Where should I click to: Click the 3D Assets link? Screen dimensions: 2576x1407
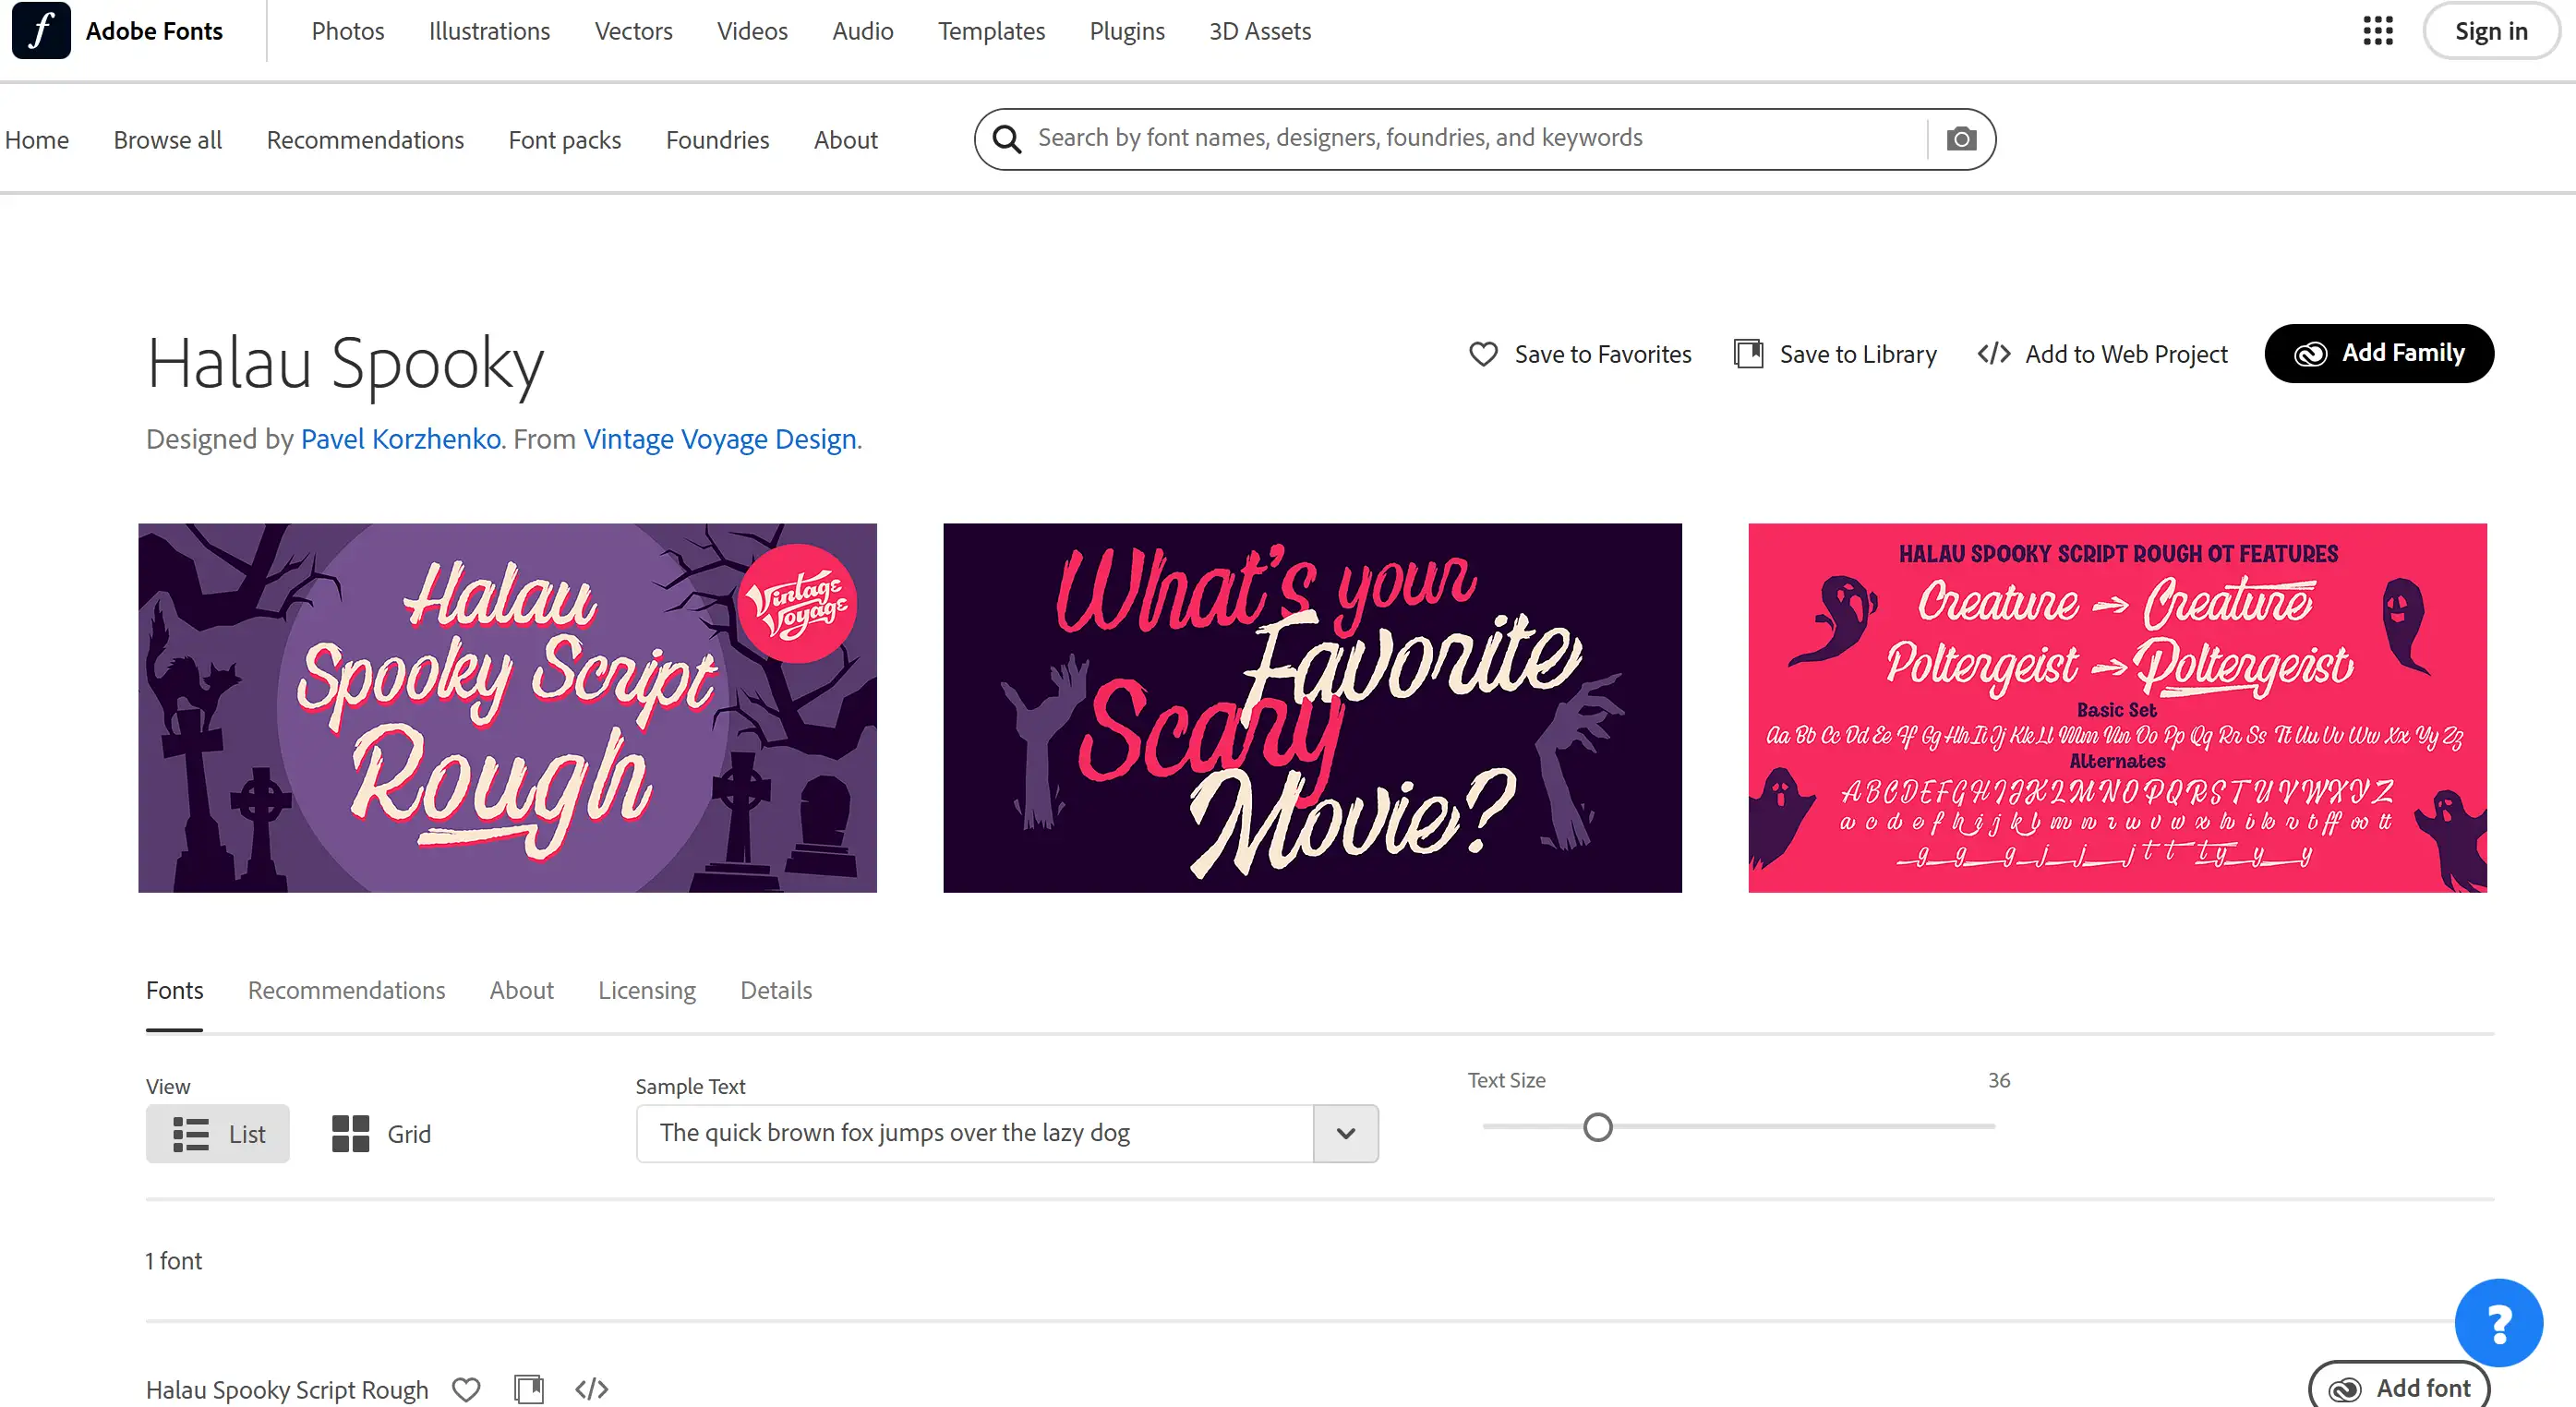tap(1260, 31)
